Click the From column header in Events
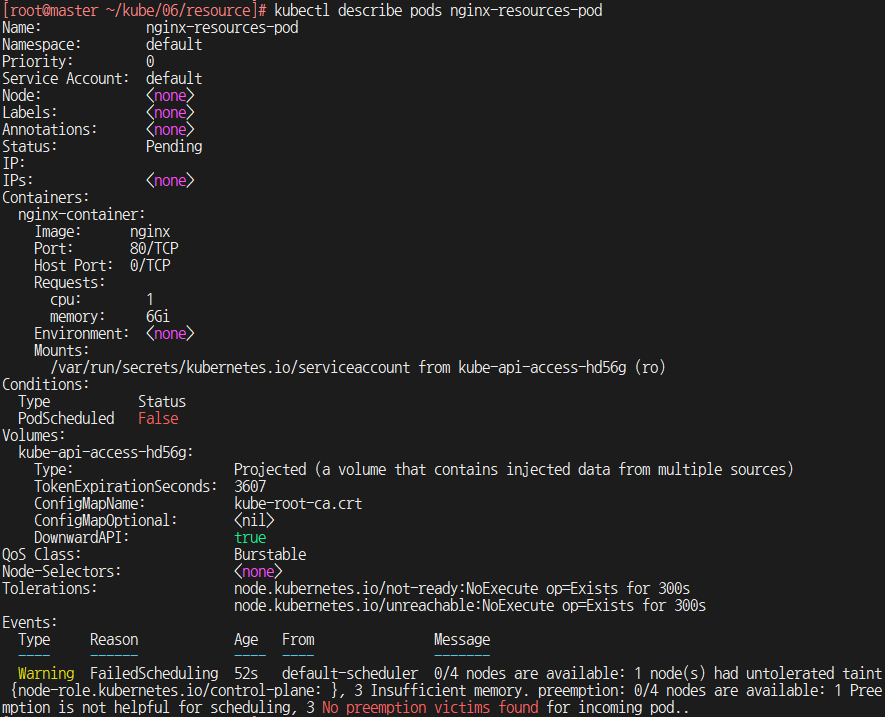The image size is (885, 717). (x=298, y=640)
